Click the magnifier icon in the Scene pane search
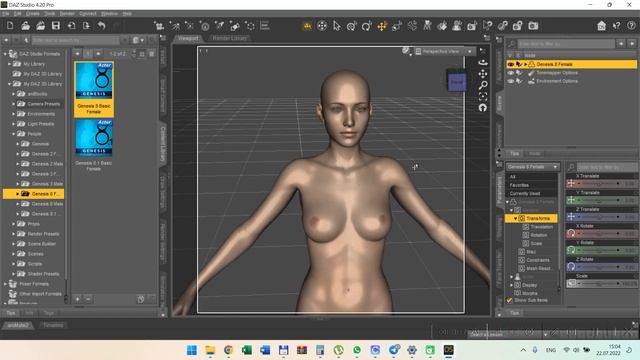This screenshot has height=360, width=640. (511, 43)
